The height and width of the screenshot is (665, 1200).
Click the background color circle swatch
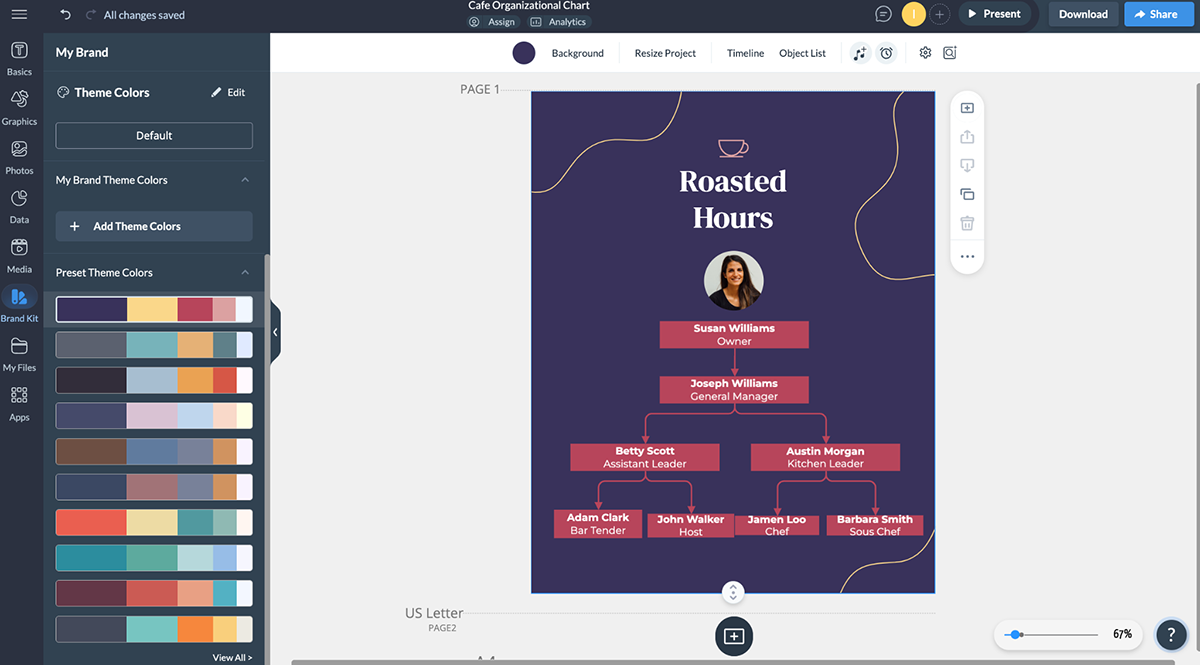coord(524,53)
